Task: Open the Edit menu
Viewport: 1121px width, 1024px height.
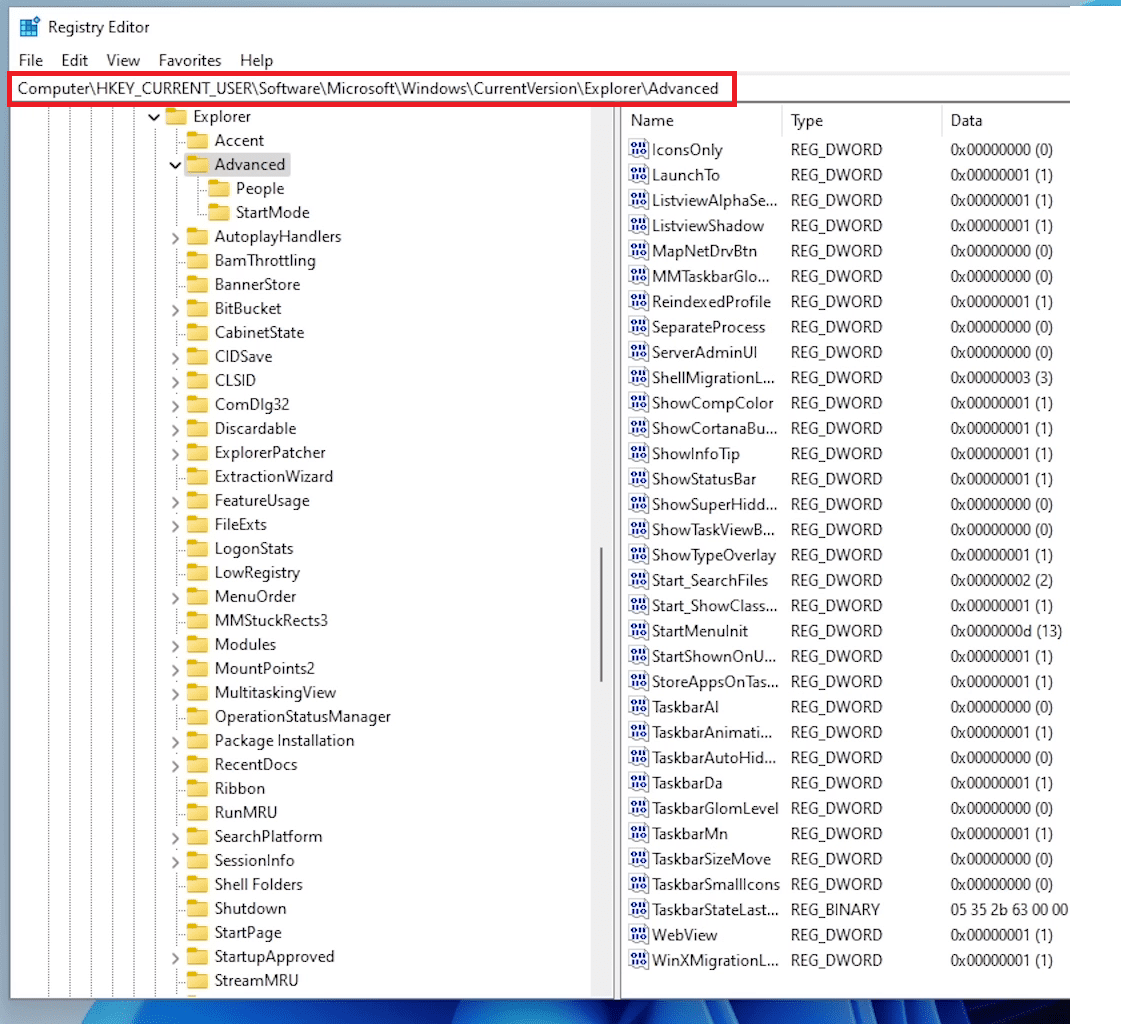Action: [74, 61]
